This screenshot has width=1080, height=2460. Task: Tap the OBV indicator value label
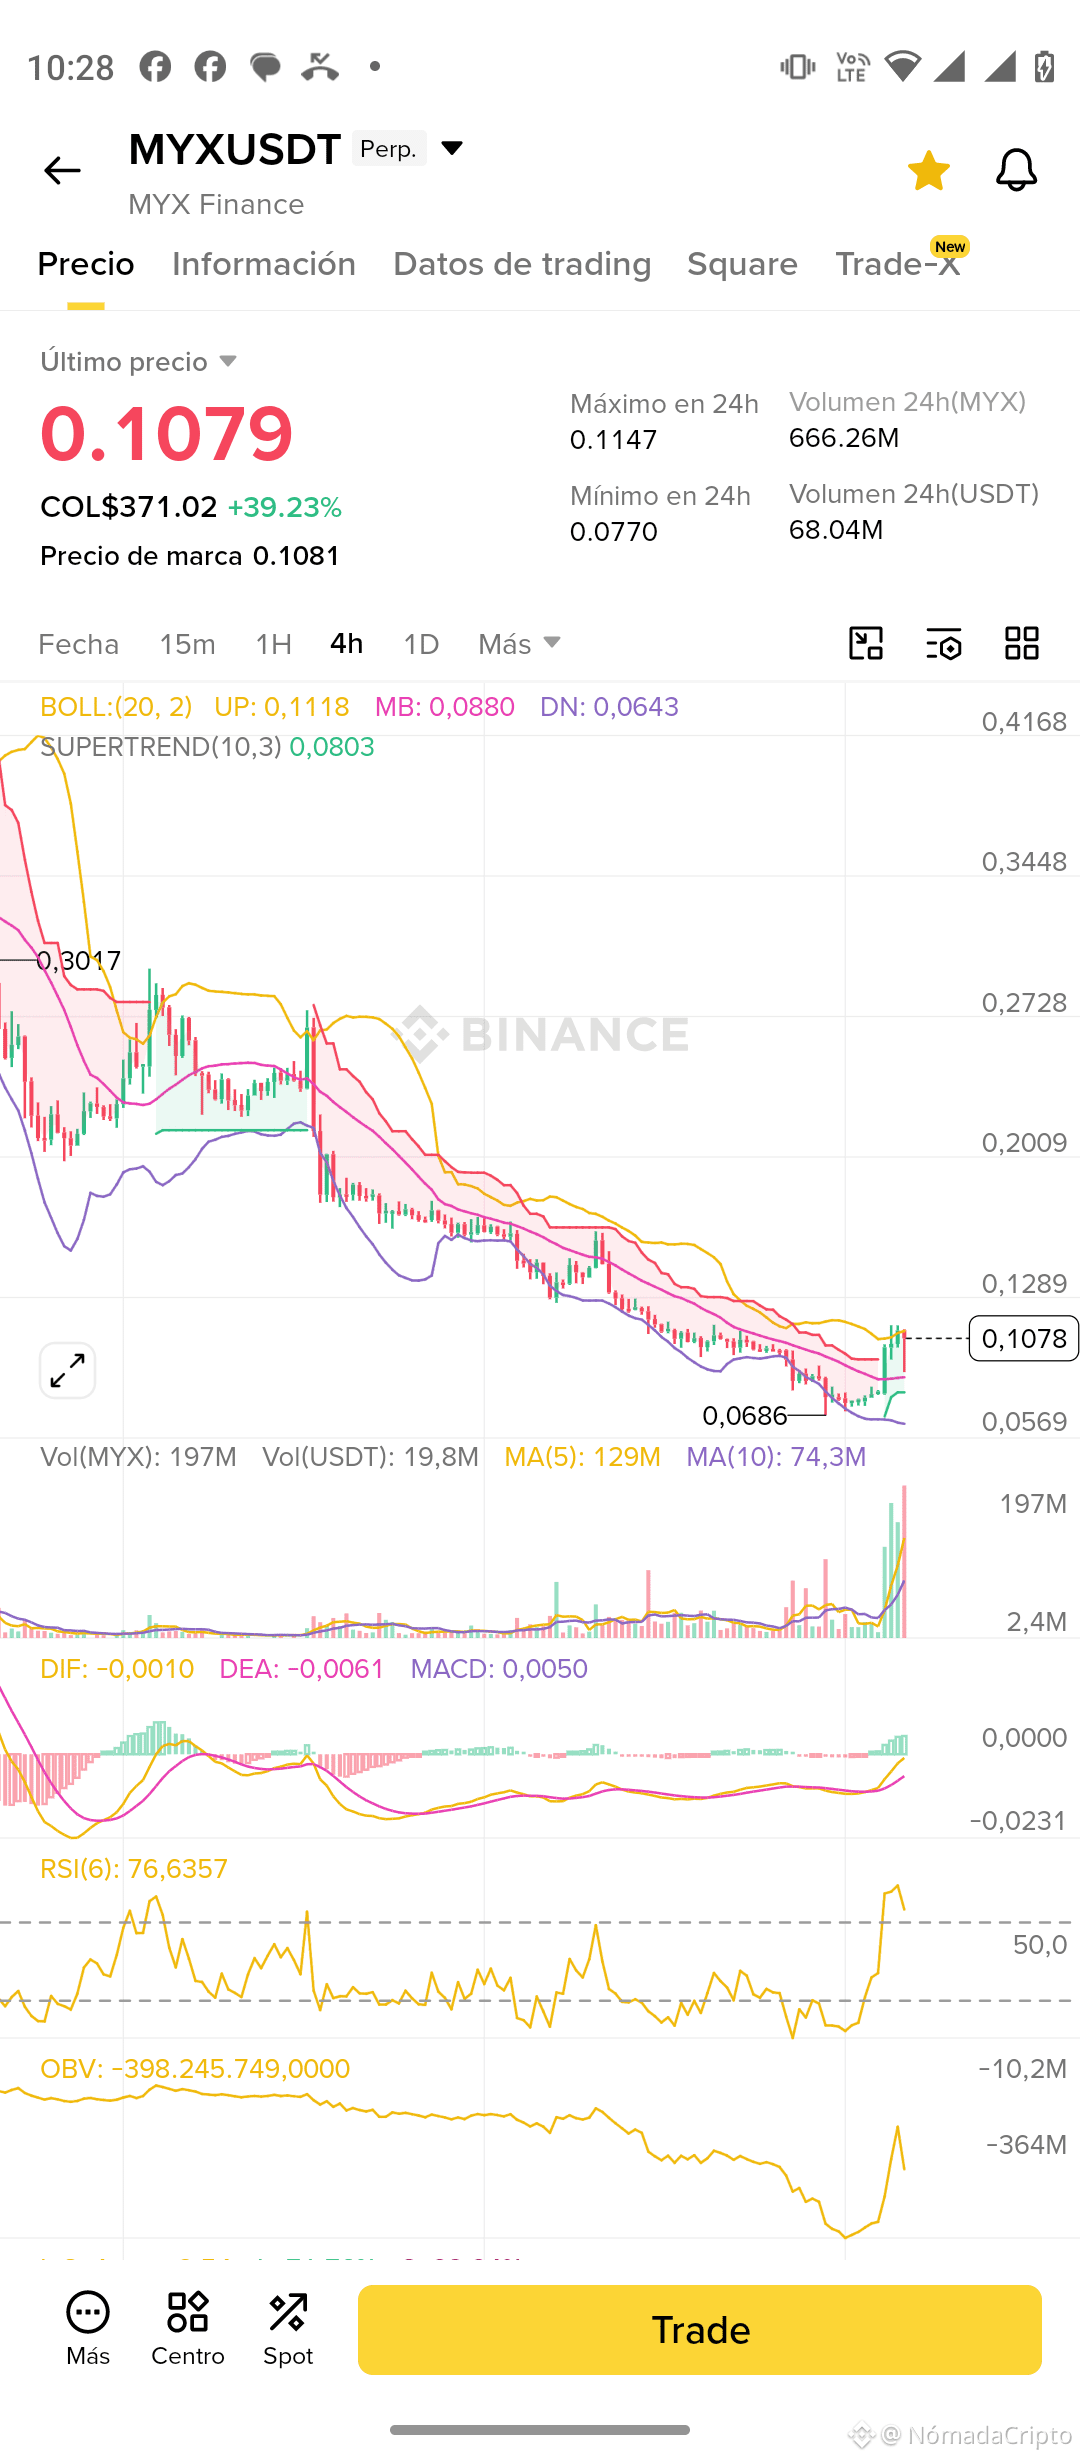(195, 2069)
